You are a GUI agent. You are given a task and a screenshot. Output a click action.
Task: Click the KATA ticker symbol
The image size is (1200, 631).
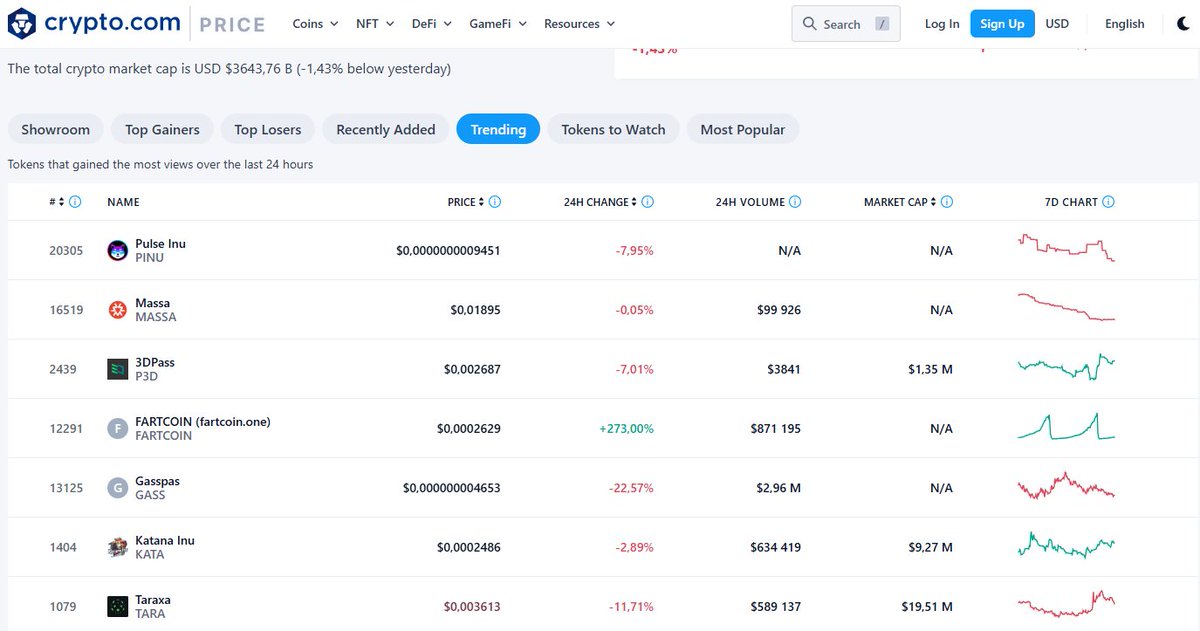[150, 554]
